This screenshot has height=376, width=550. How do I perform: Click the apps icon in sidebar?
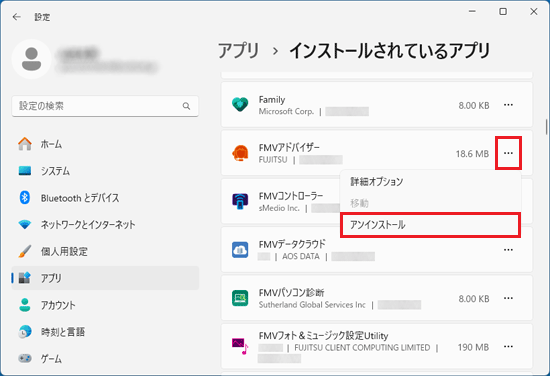[x=25, y=278]
